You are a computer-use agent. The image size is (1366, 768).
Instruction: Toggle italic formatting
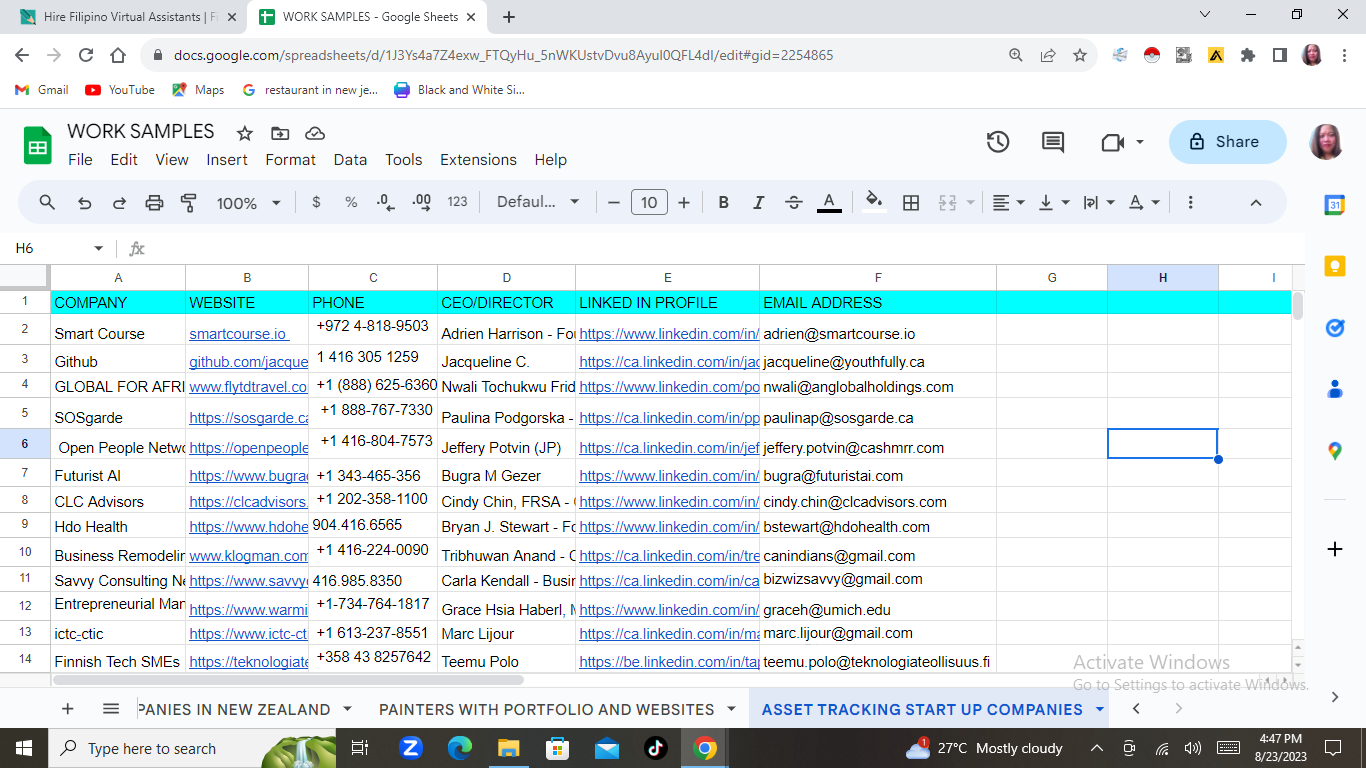click(x=759, y=202)
